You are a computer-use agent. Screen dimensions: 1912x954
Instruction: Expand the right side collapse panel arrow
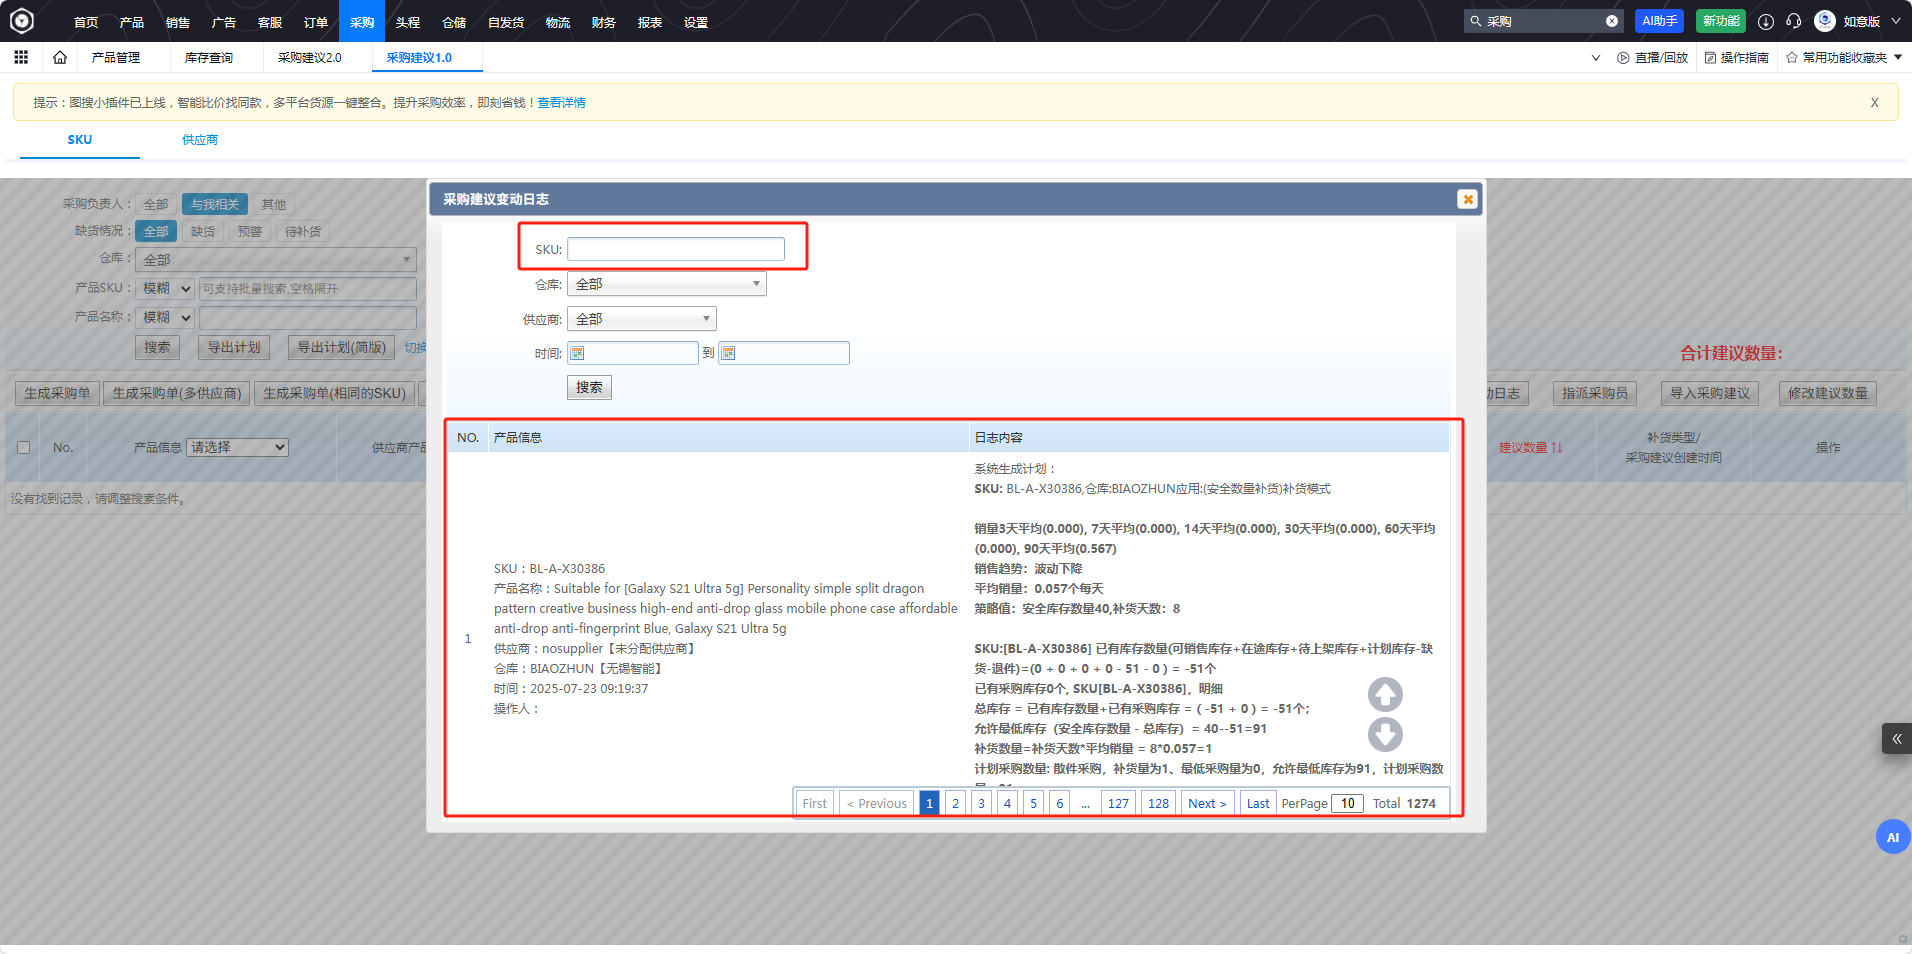click(x=1896, y=739)
